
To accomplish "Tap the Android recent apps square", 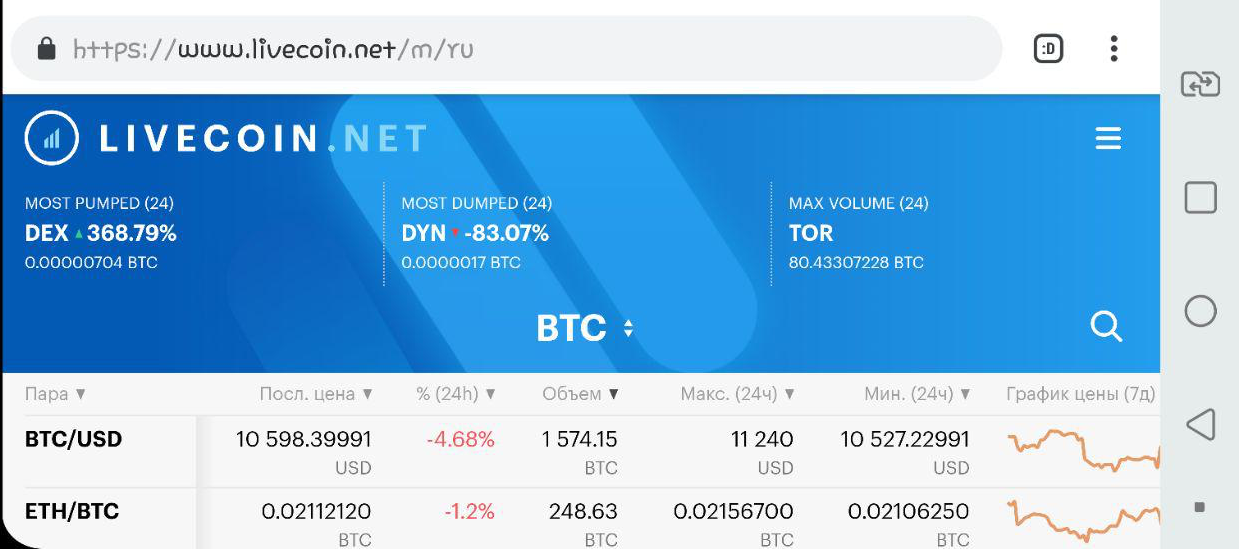I will tap(1200, 197).
